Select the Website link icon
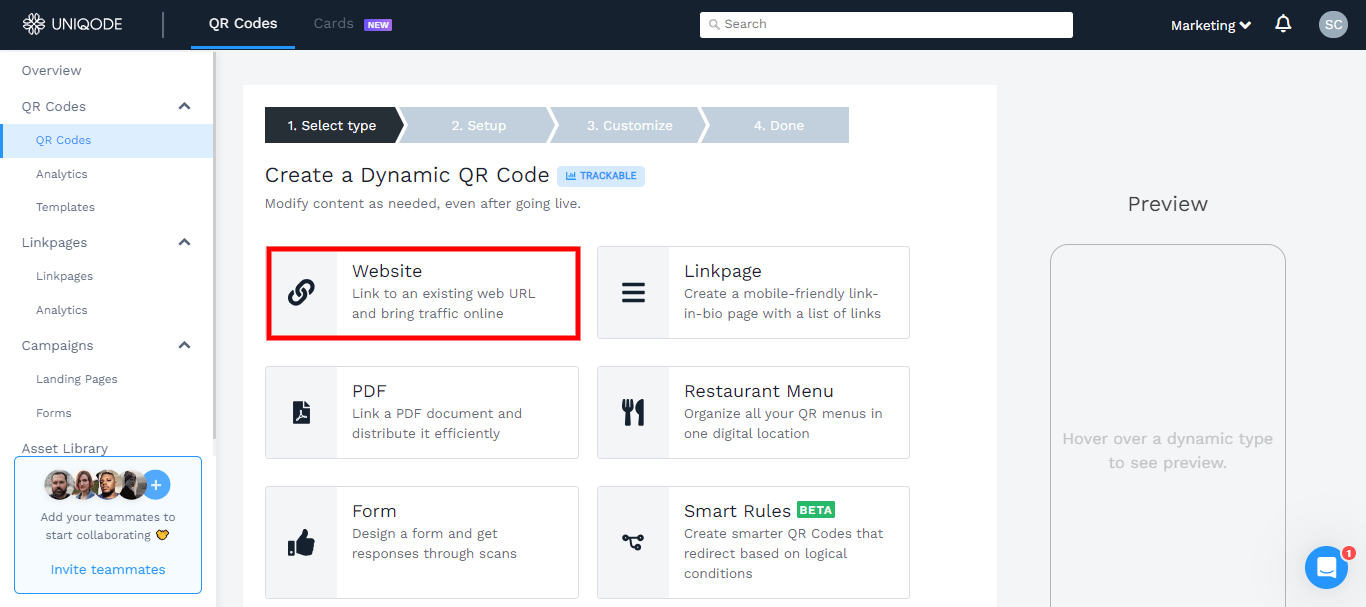 tap(302, 291)
